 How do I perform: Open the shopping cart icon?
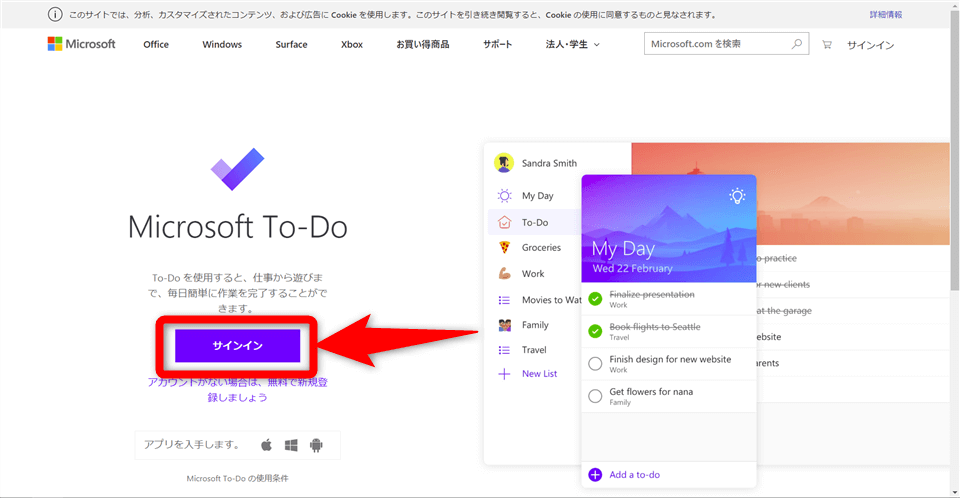826,45
